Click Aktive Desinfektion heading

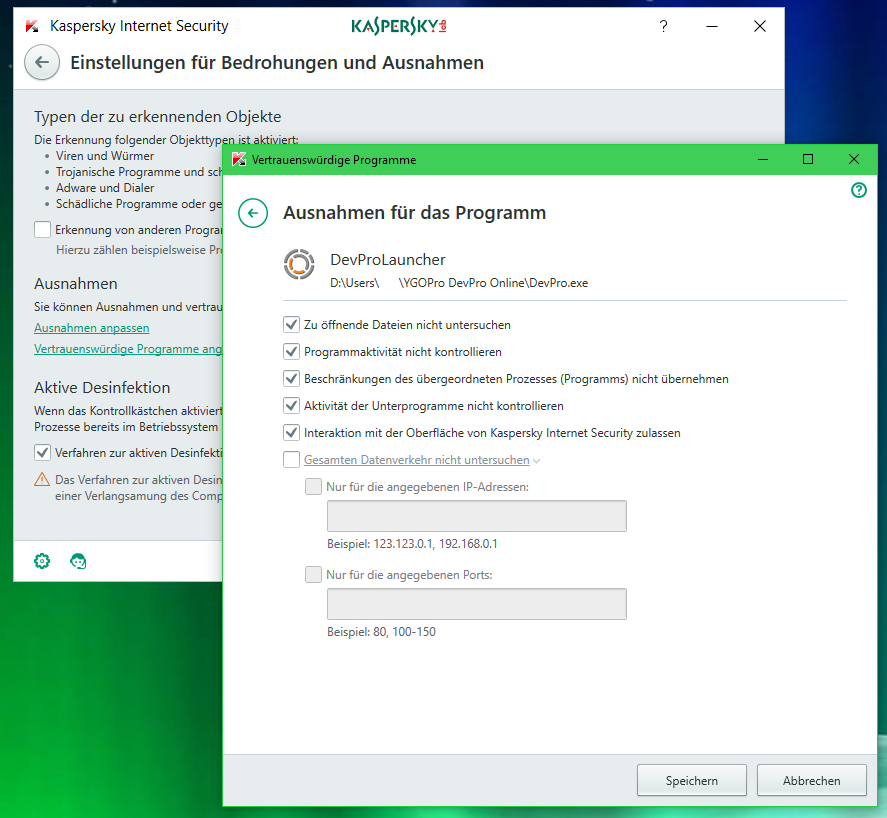(x=102, y=388)
